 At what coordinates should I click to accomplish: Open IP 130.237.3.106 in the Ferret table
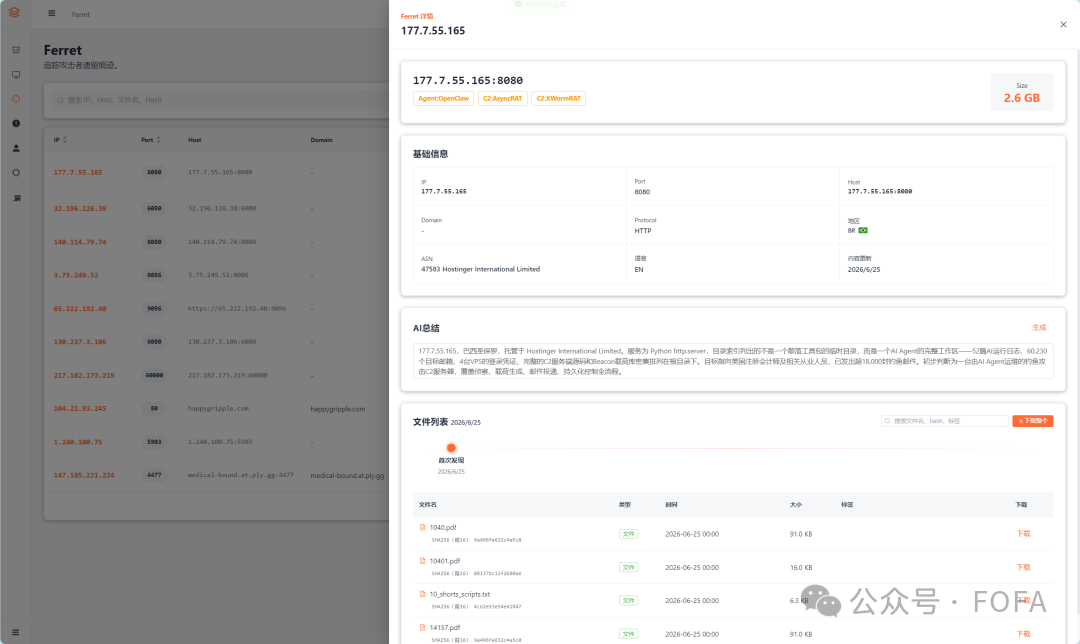[x=80, y=342]
